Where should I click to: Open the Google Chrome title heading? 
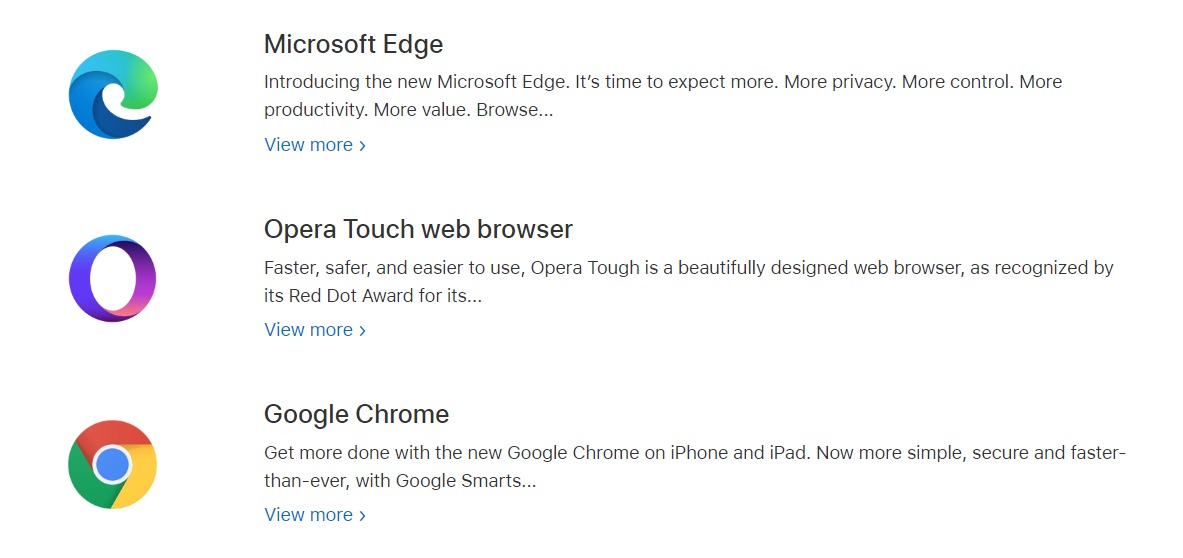(356, 415)
